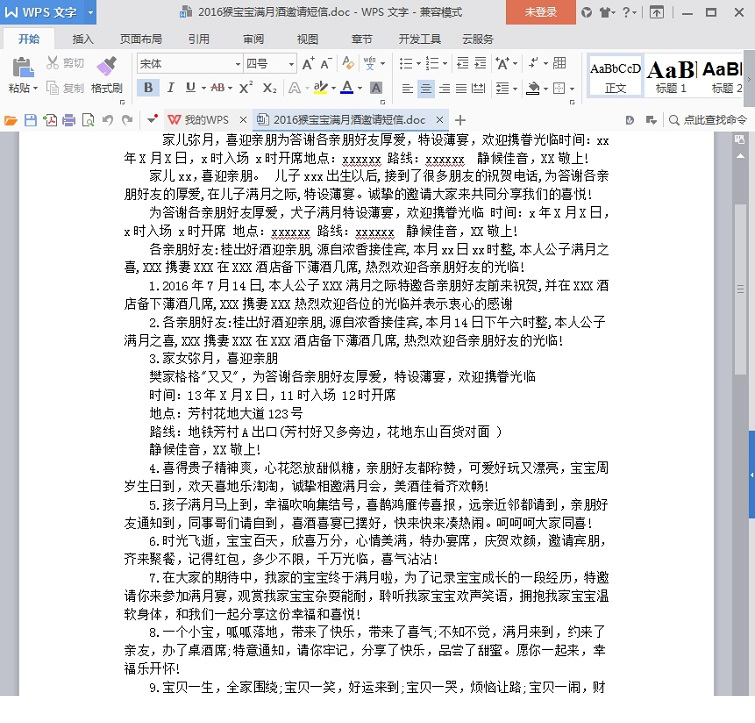Undo the last action
This screenshot has width=755, height=723.
[x=107, y=120]
